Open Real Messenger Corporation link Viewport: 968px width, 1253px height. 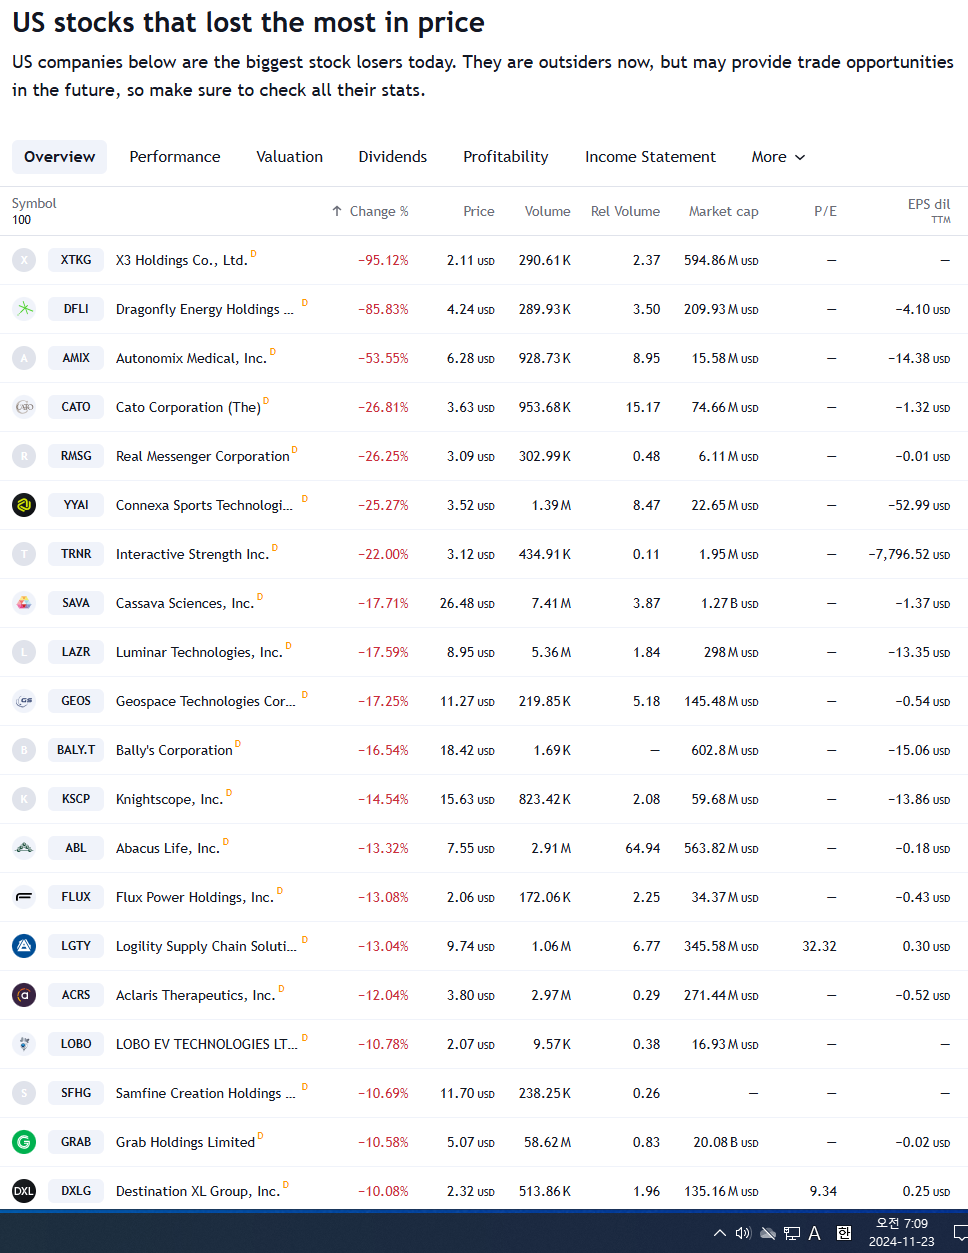point(203,456)
